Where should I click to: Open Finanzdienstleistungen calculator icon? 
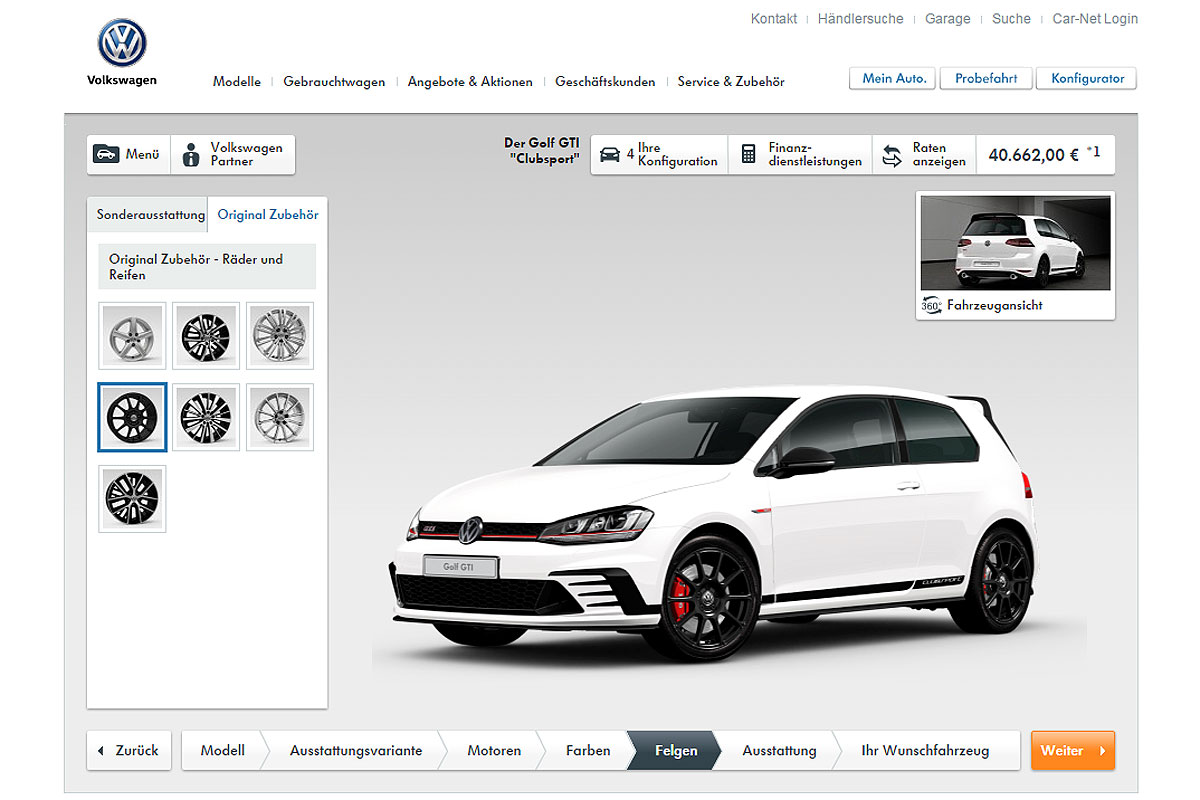click(748, 155)
